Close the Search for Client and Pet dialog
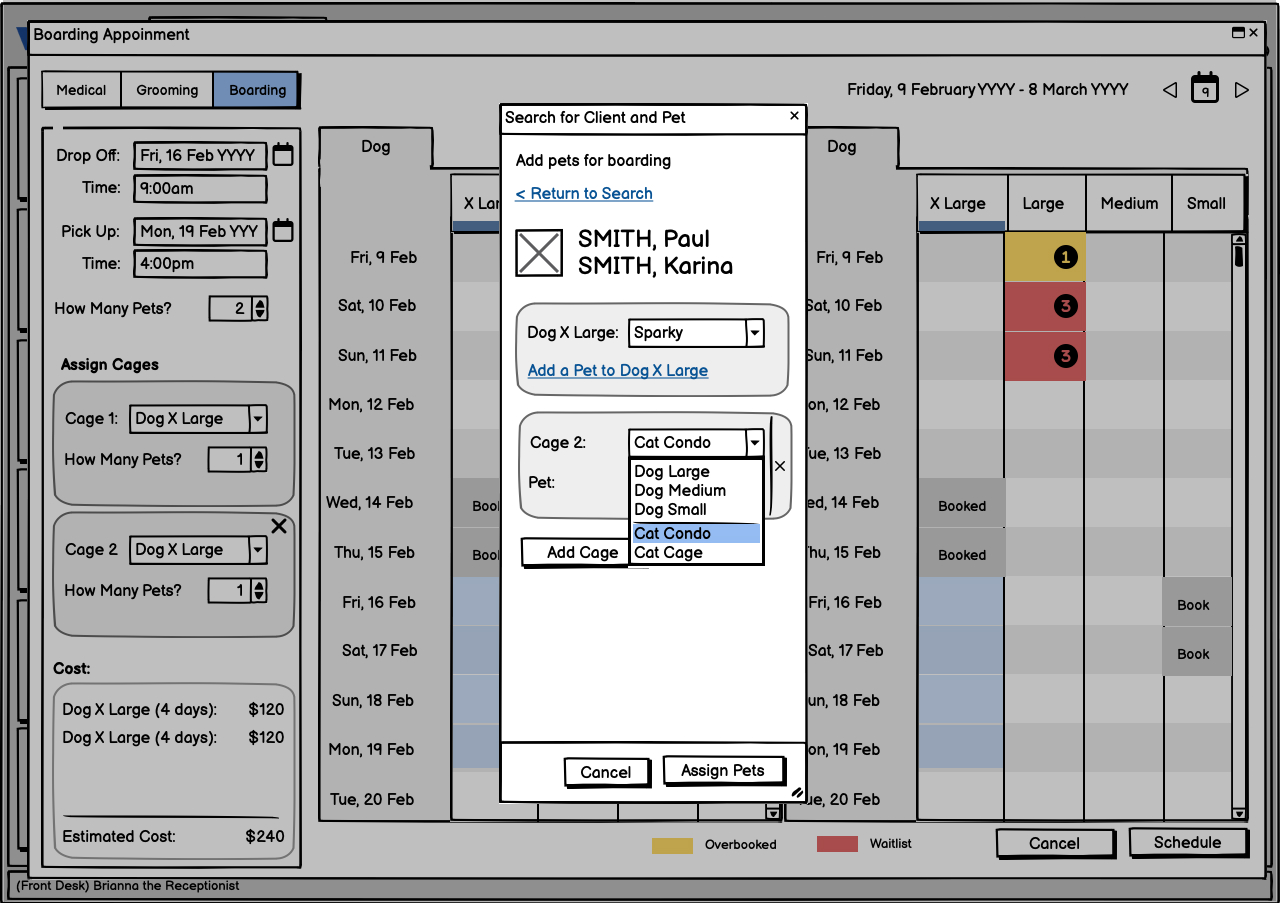1280x903 pixels. pos(795,116)
